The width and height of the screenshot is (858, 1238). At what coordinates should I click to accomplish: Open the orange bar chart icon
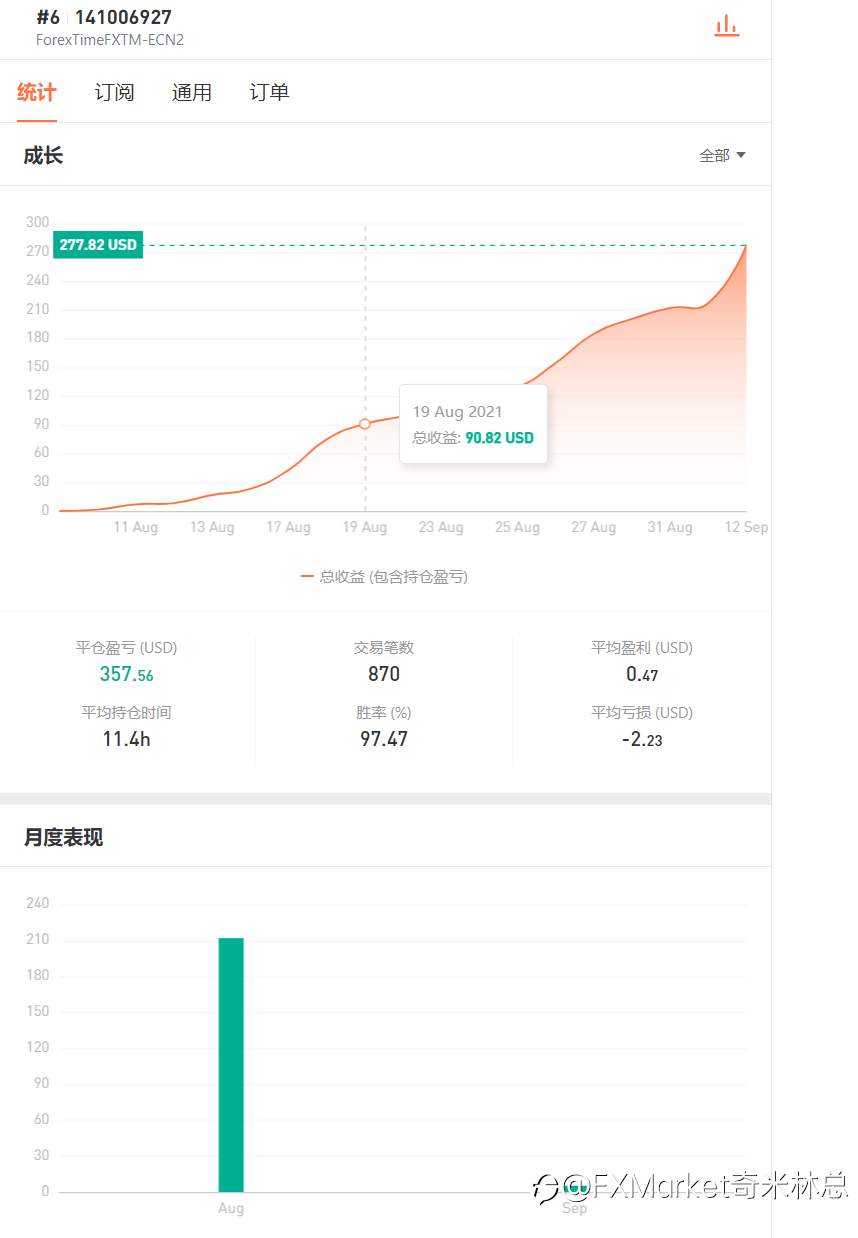pyautogui.click(x=727, y=26)
